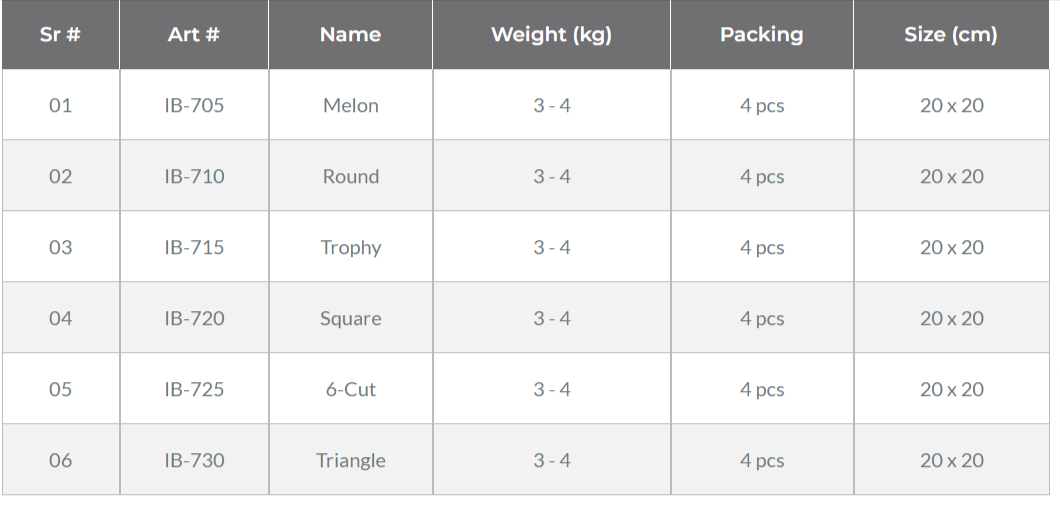Click article number IB-720
This screenshot has height=508, width=1060.
click(194, 318)
